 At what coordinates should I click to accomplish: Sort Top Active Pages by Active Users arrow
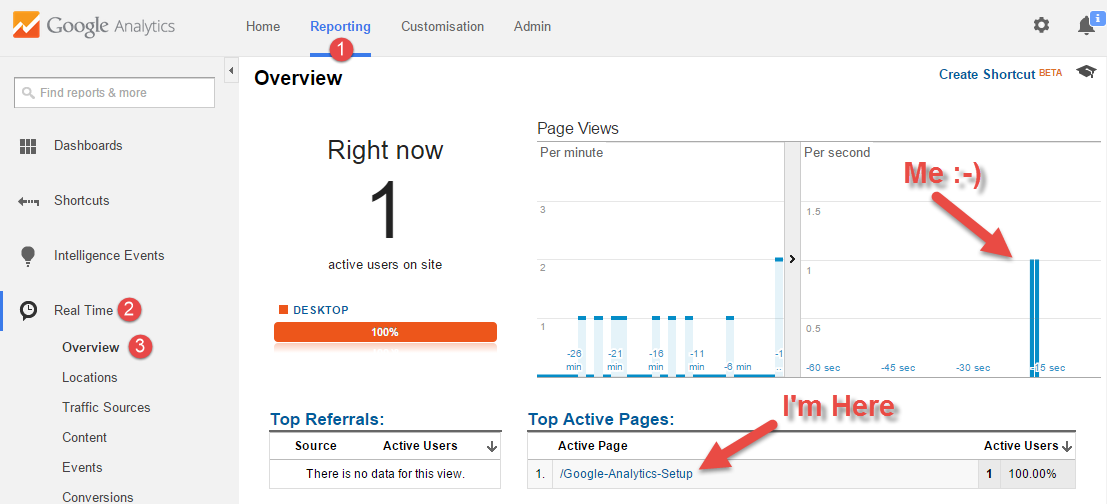[x=1067, y=446]
